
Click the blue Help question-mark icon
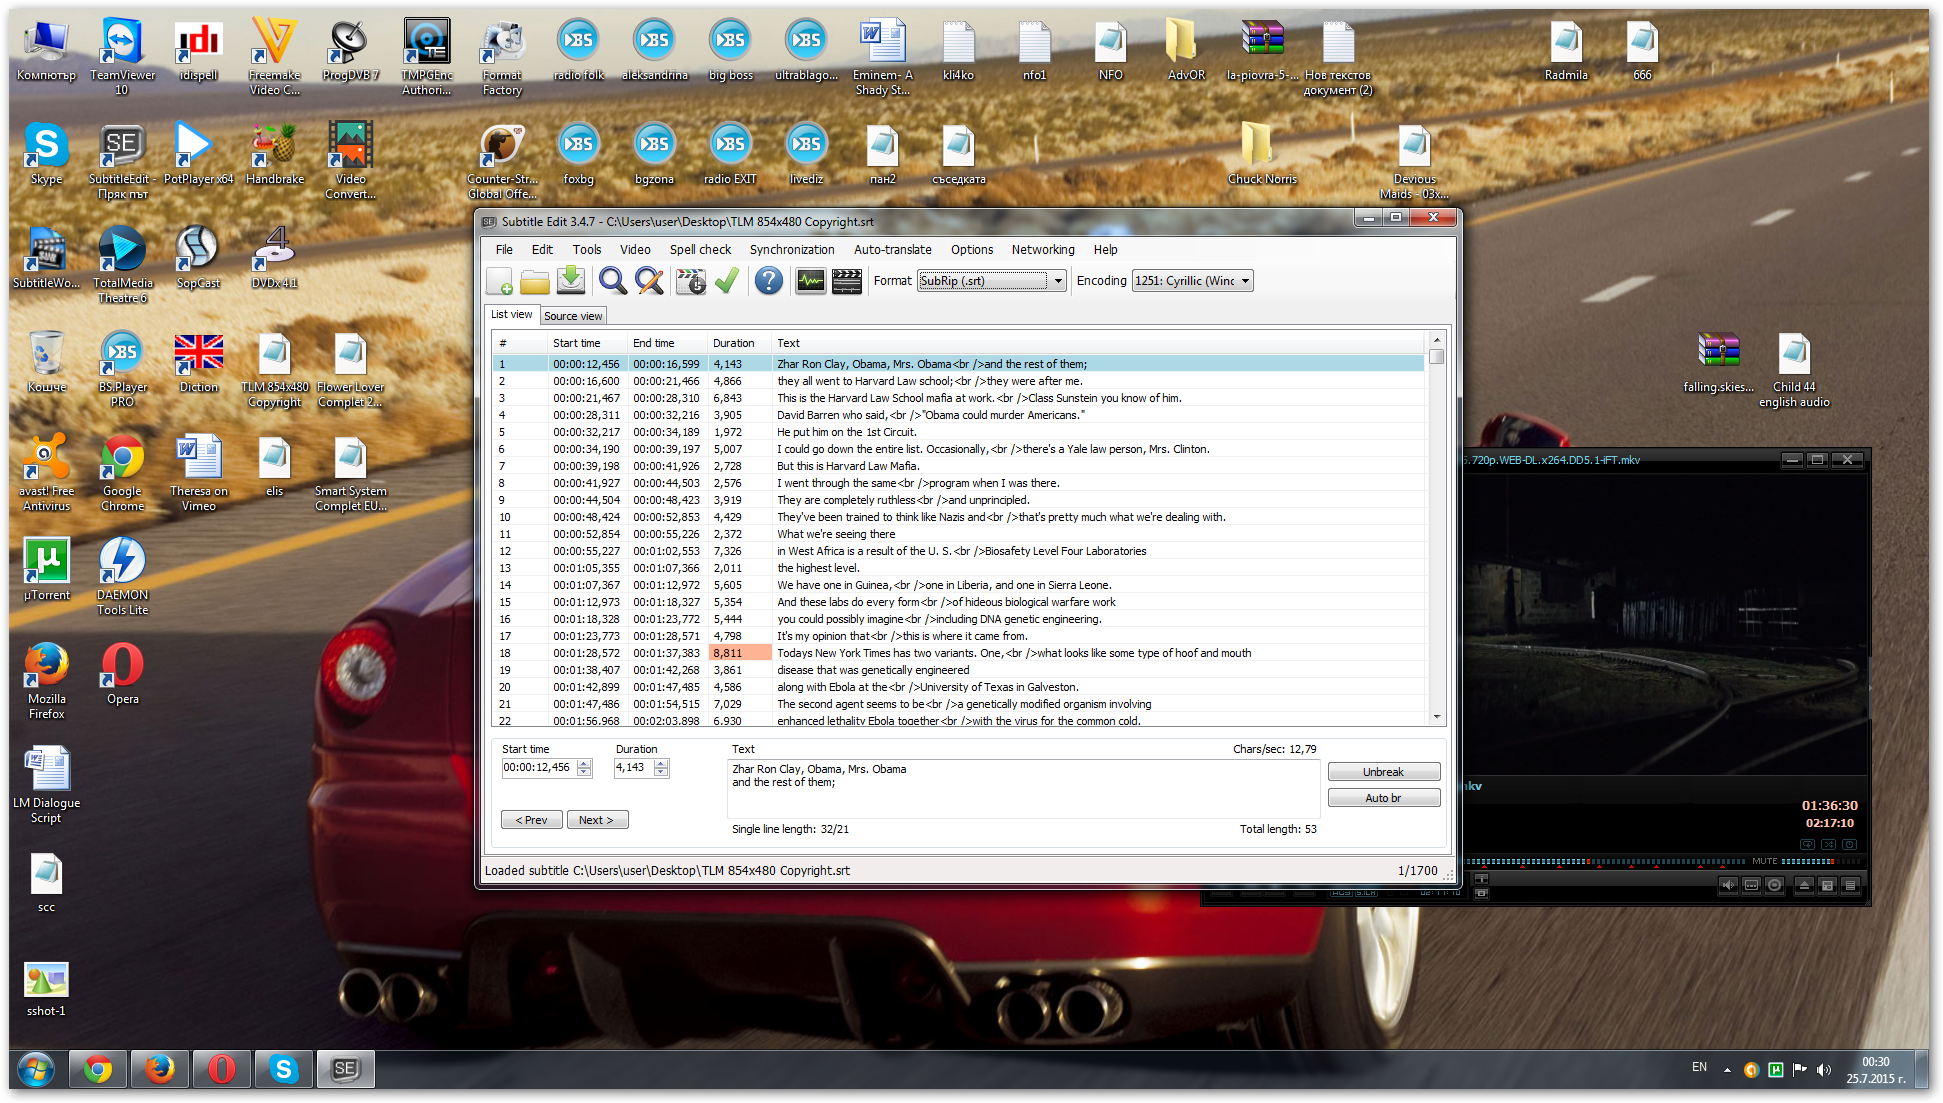(768, 281)
